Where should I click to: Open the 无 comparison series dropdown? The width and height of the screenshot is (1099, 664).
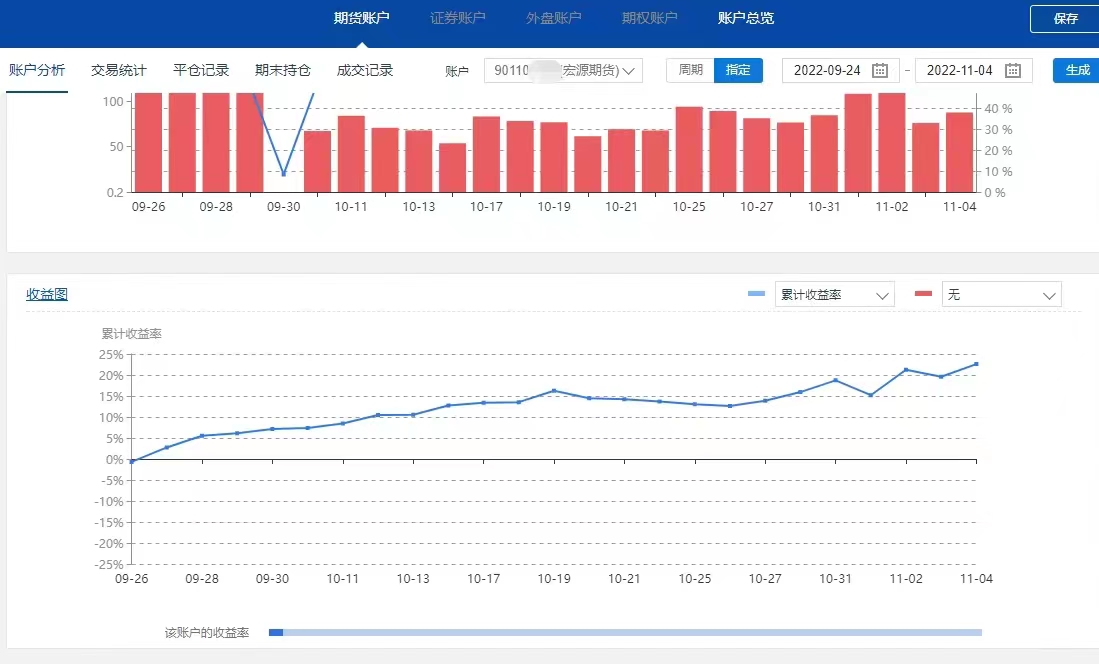pos(1001,295)
